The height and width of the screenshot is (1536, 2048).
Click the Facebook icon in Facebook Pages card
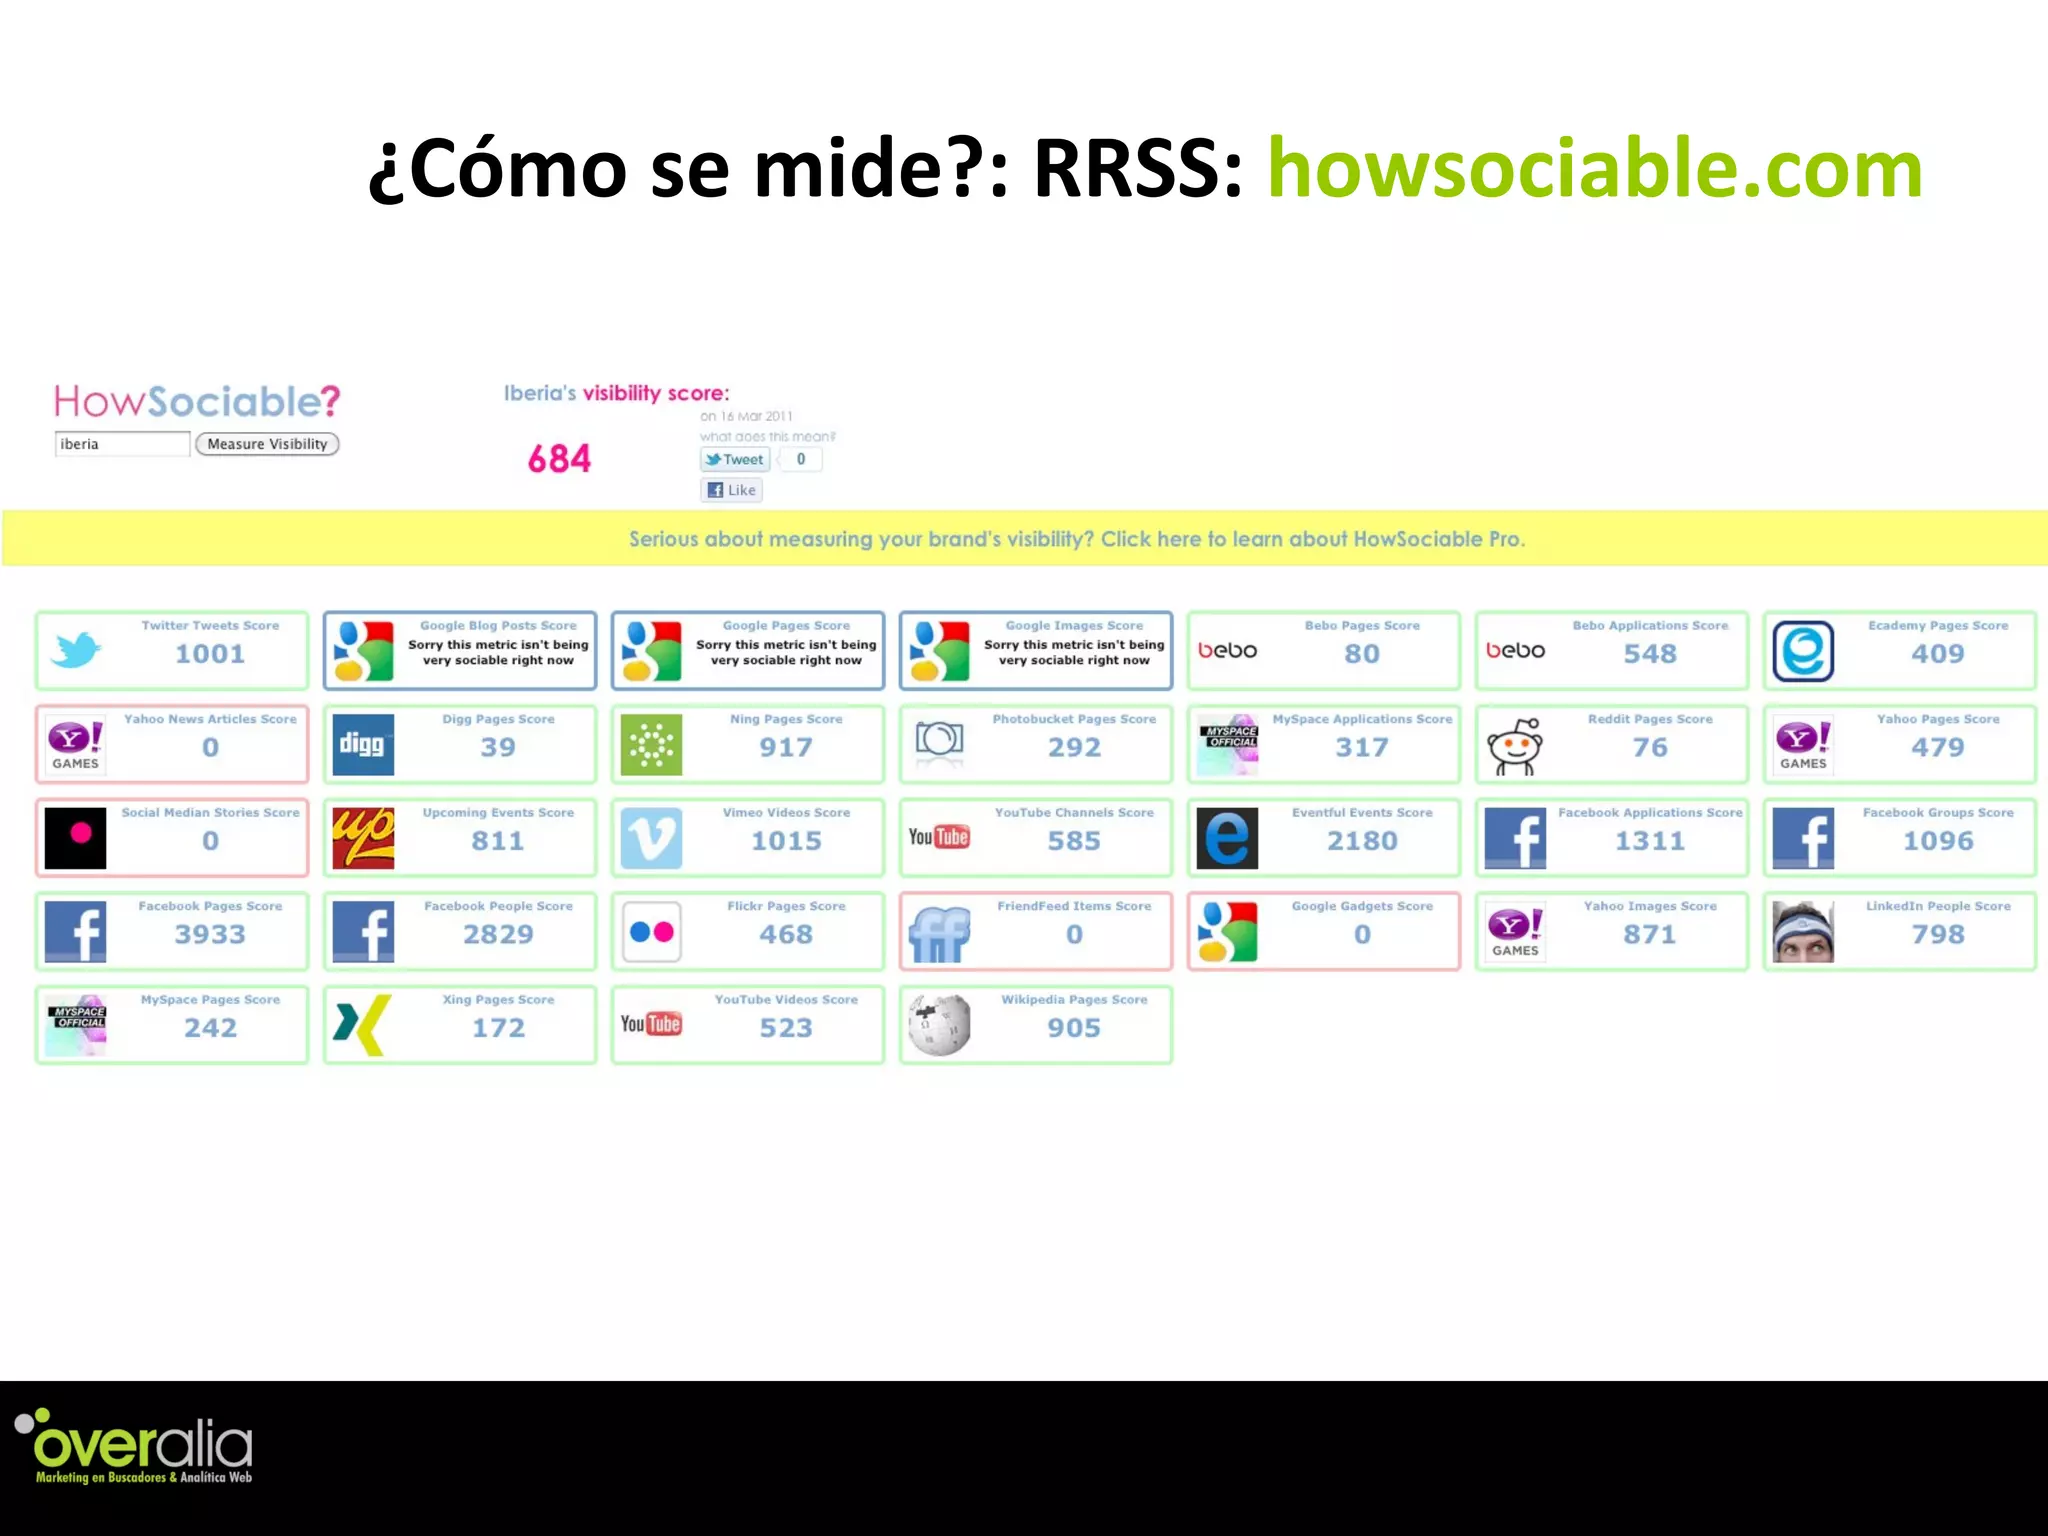[76, 932]
